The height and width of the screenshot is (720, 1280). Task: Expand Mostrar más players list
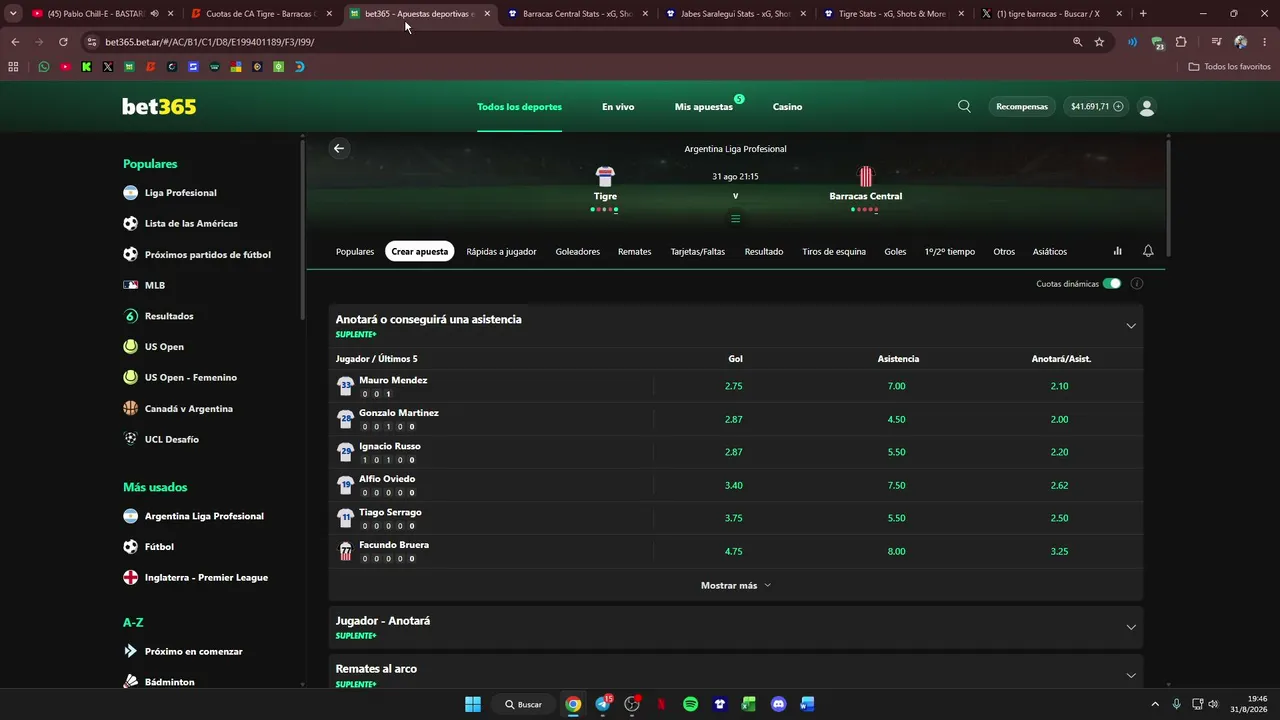pyautogui.click(x=735, y=585)
